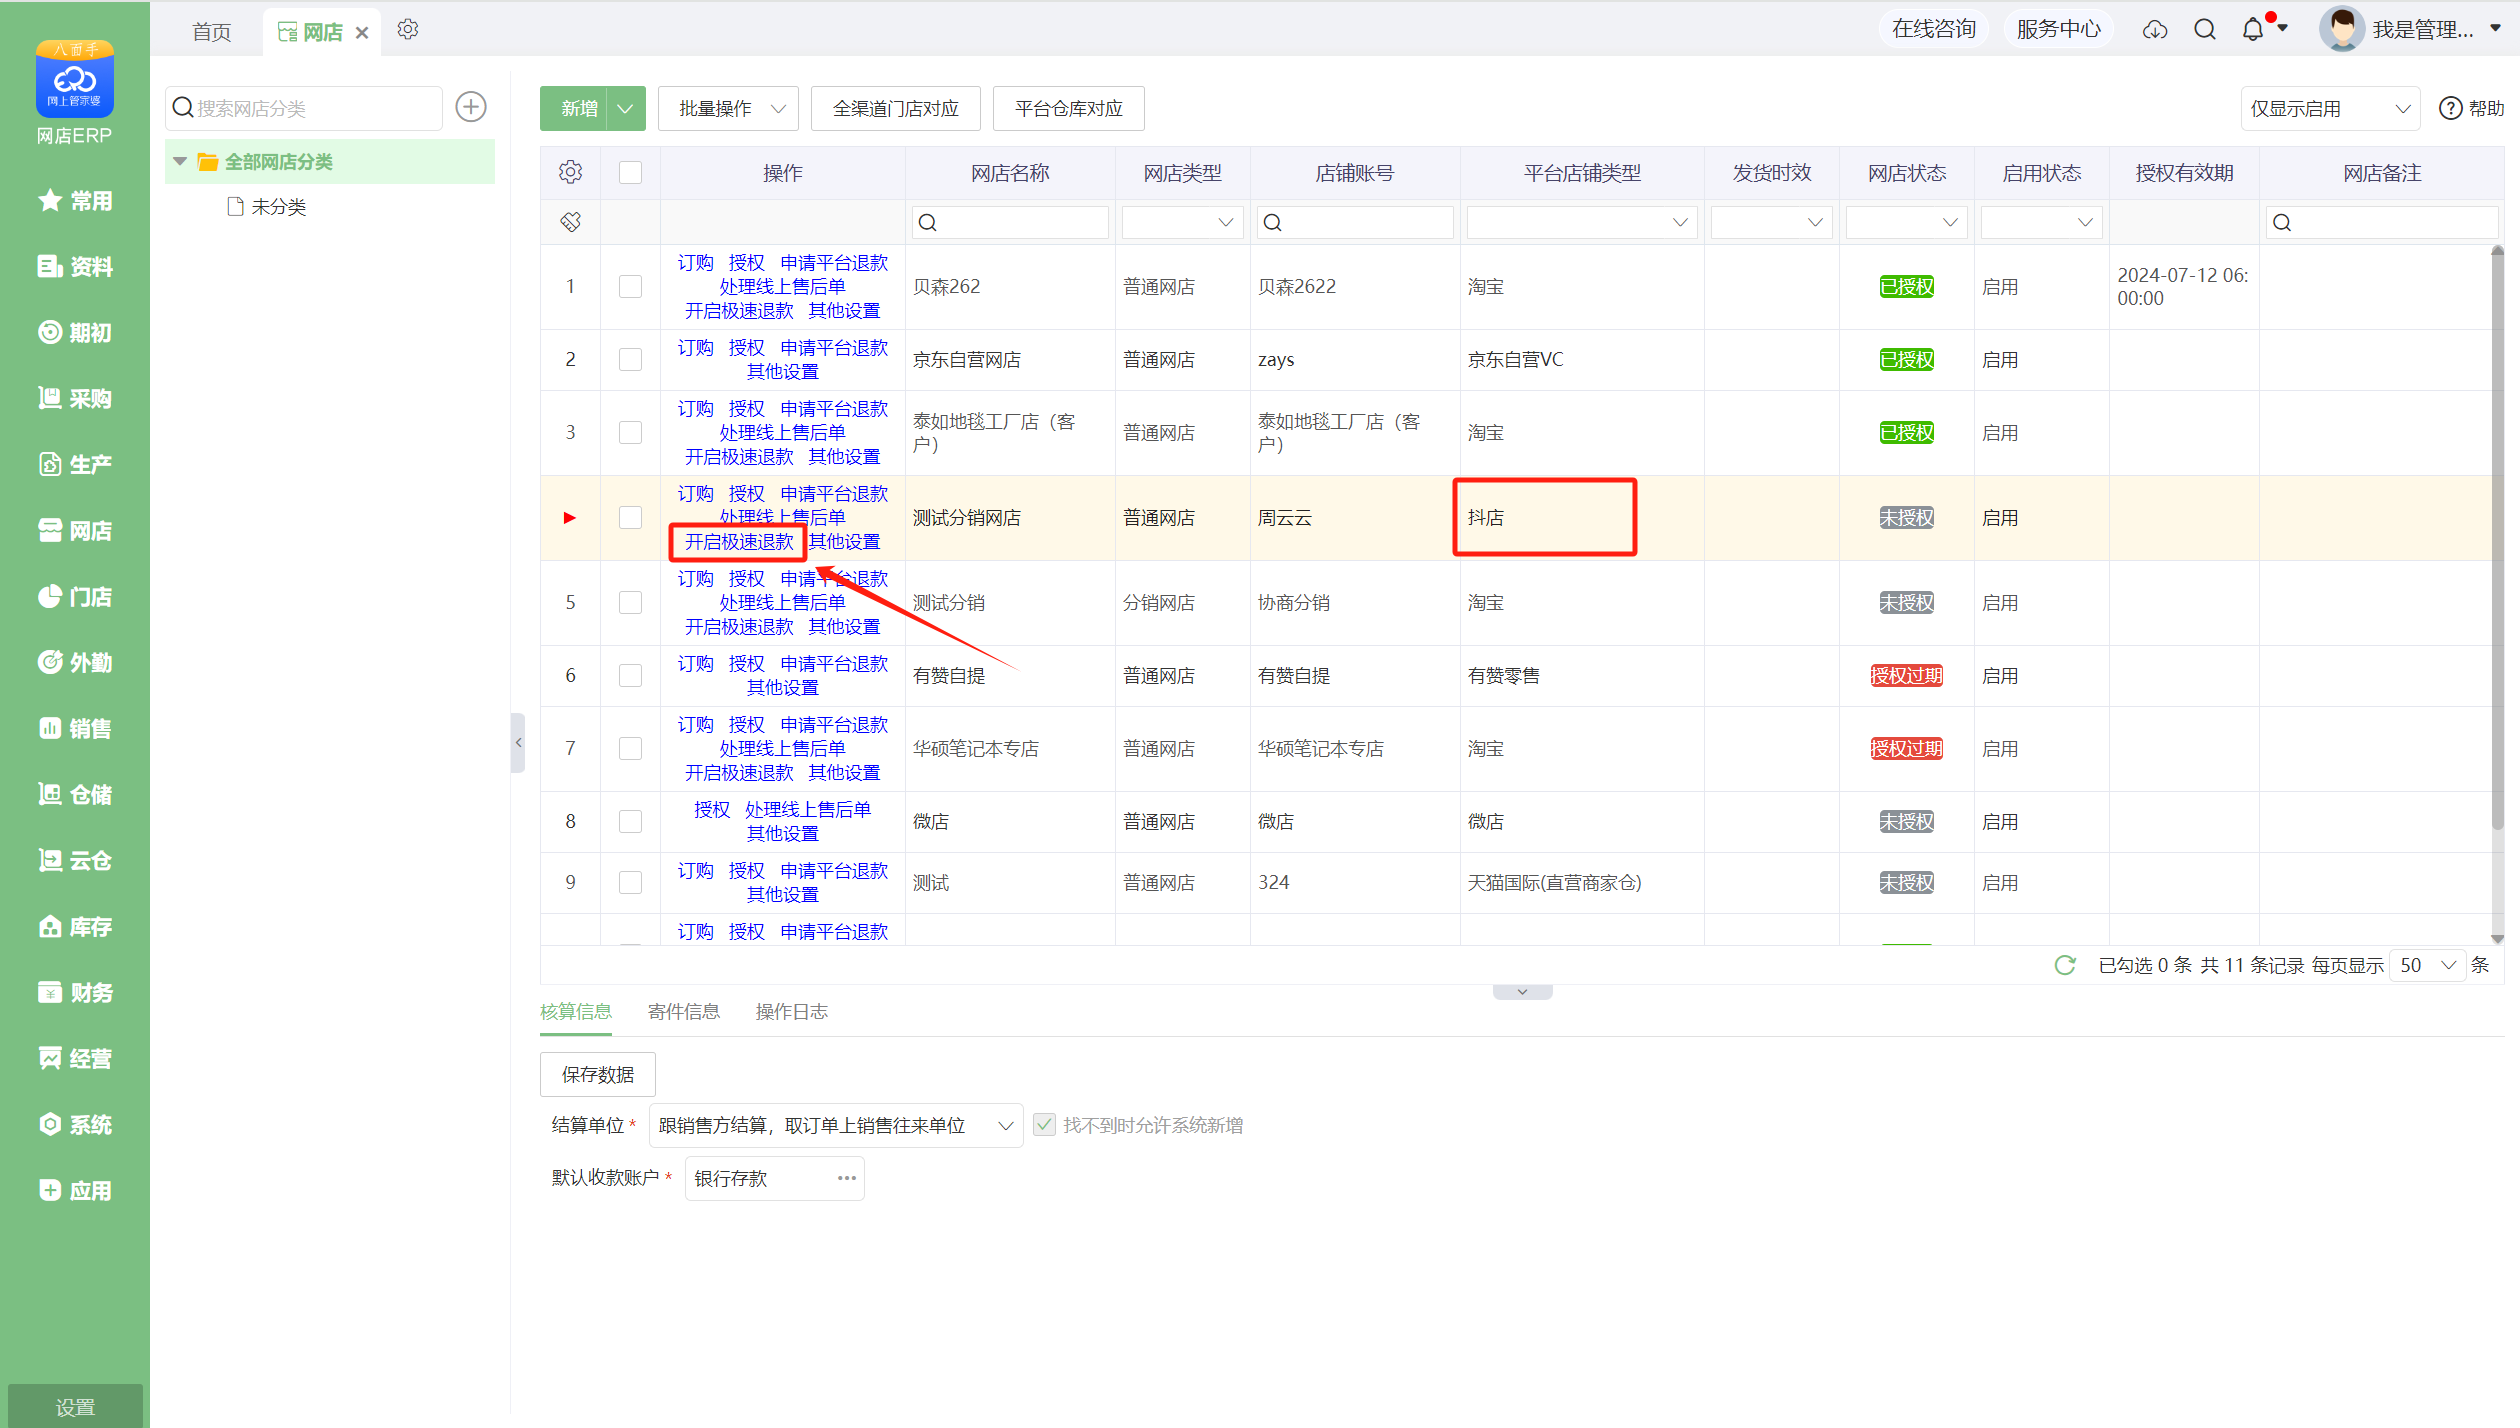Tick the checkbox for row 贝森262
The height and width of the screenshot is (1428, 2520).
pyautogui.click(x=630, y=287)
